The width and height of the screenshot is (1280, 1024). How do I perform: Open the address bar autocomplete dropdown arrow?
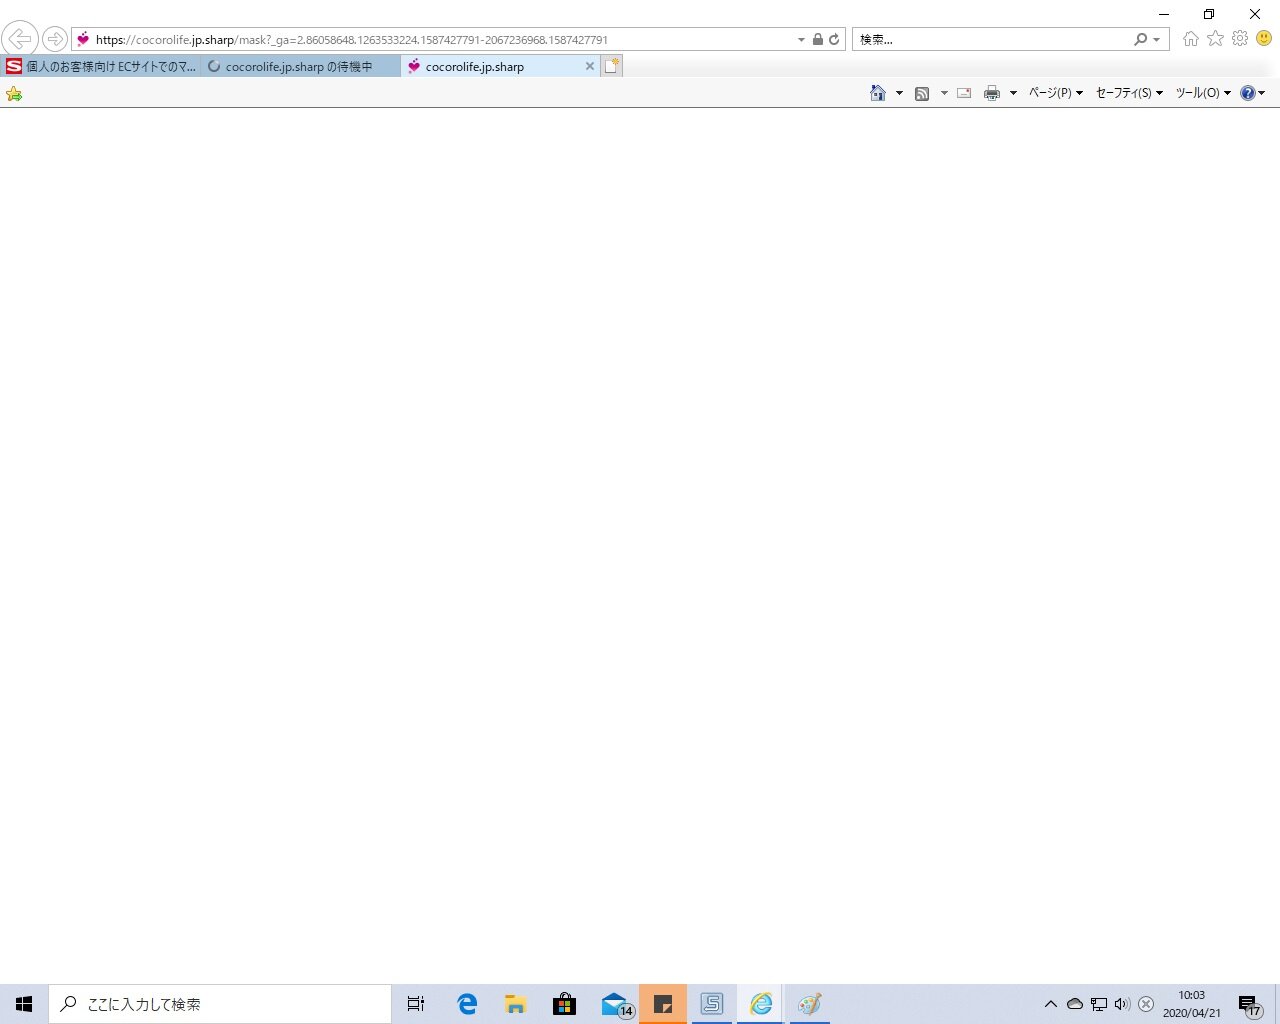801,40
